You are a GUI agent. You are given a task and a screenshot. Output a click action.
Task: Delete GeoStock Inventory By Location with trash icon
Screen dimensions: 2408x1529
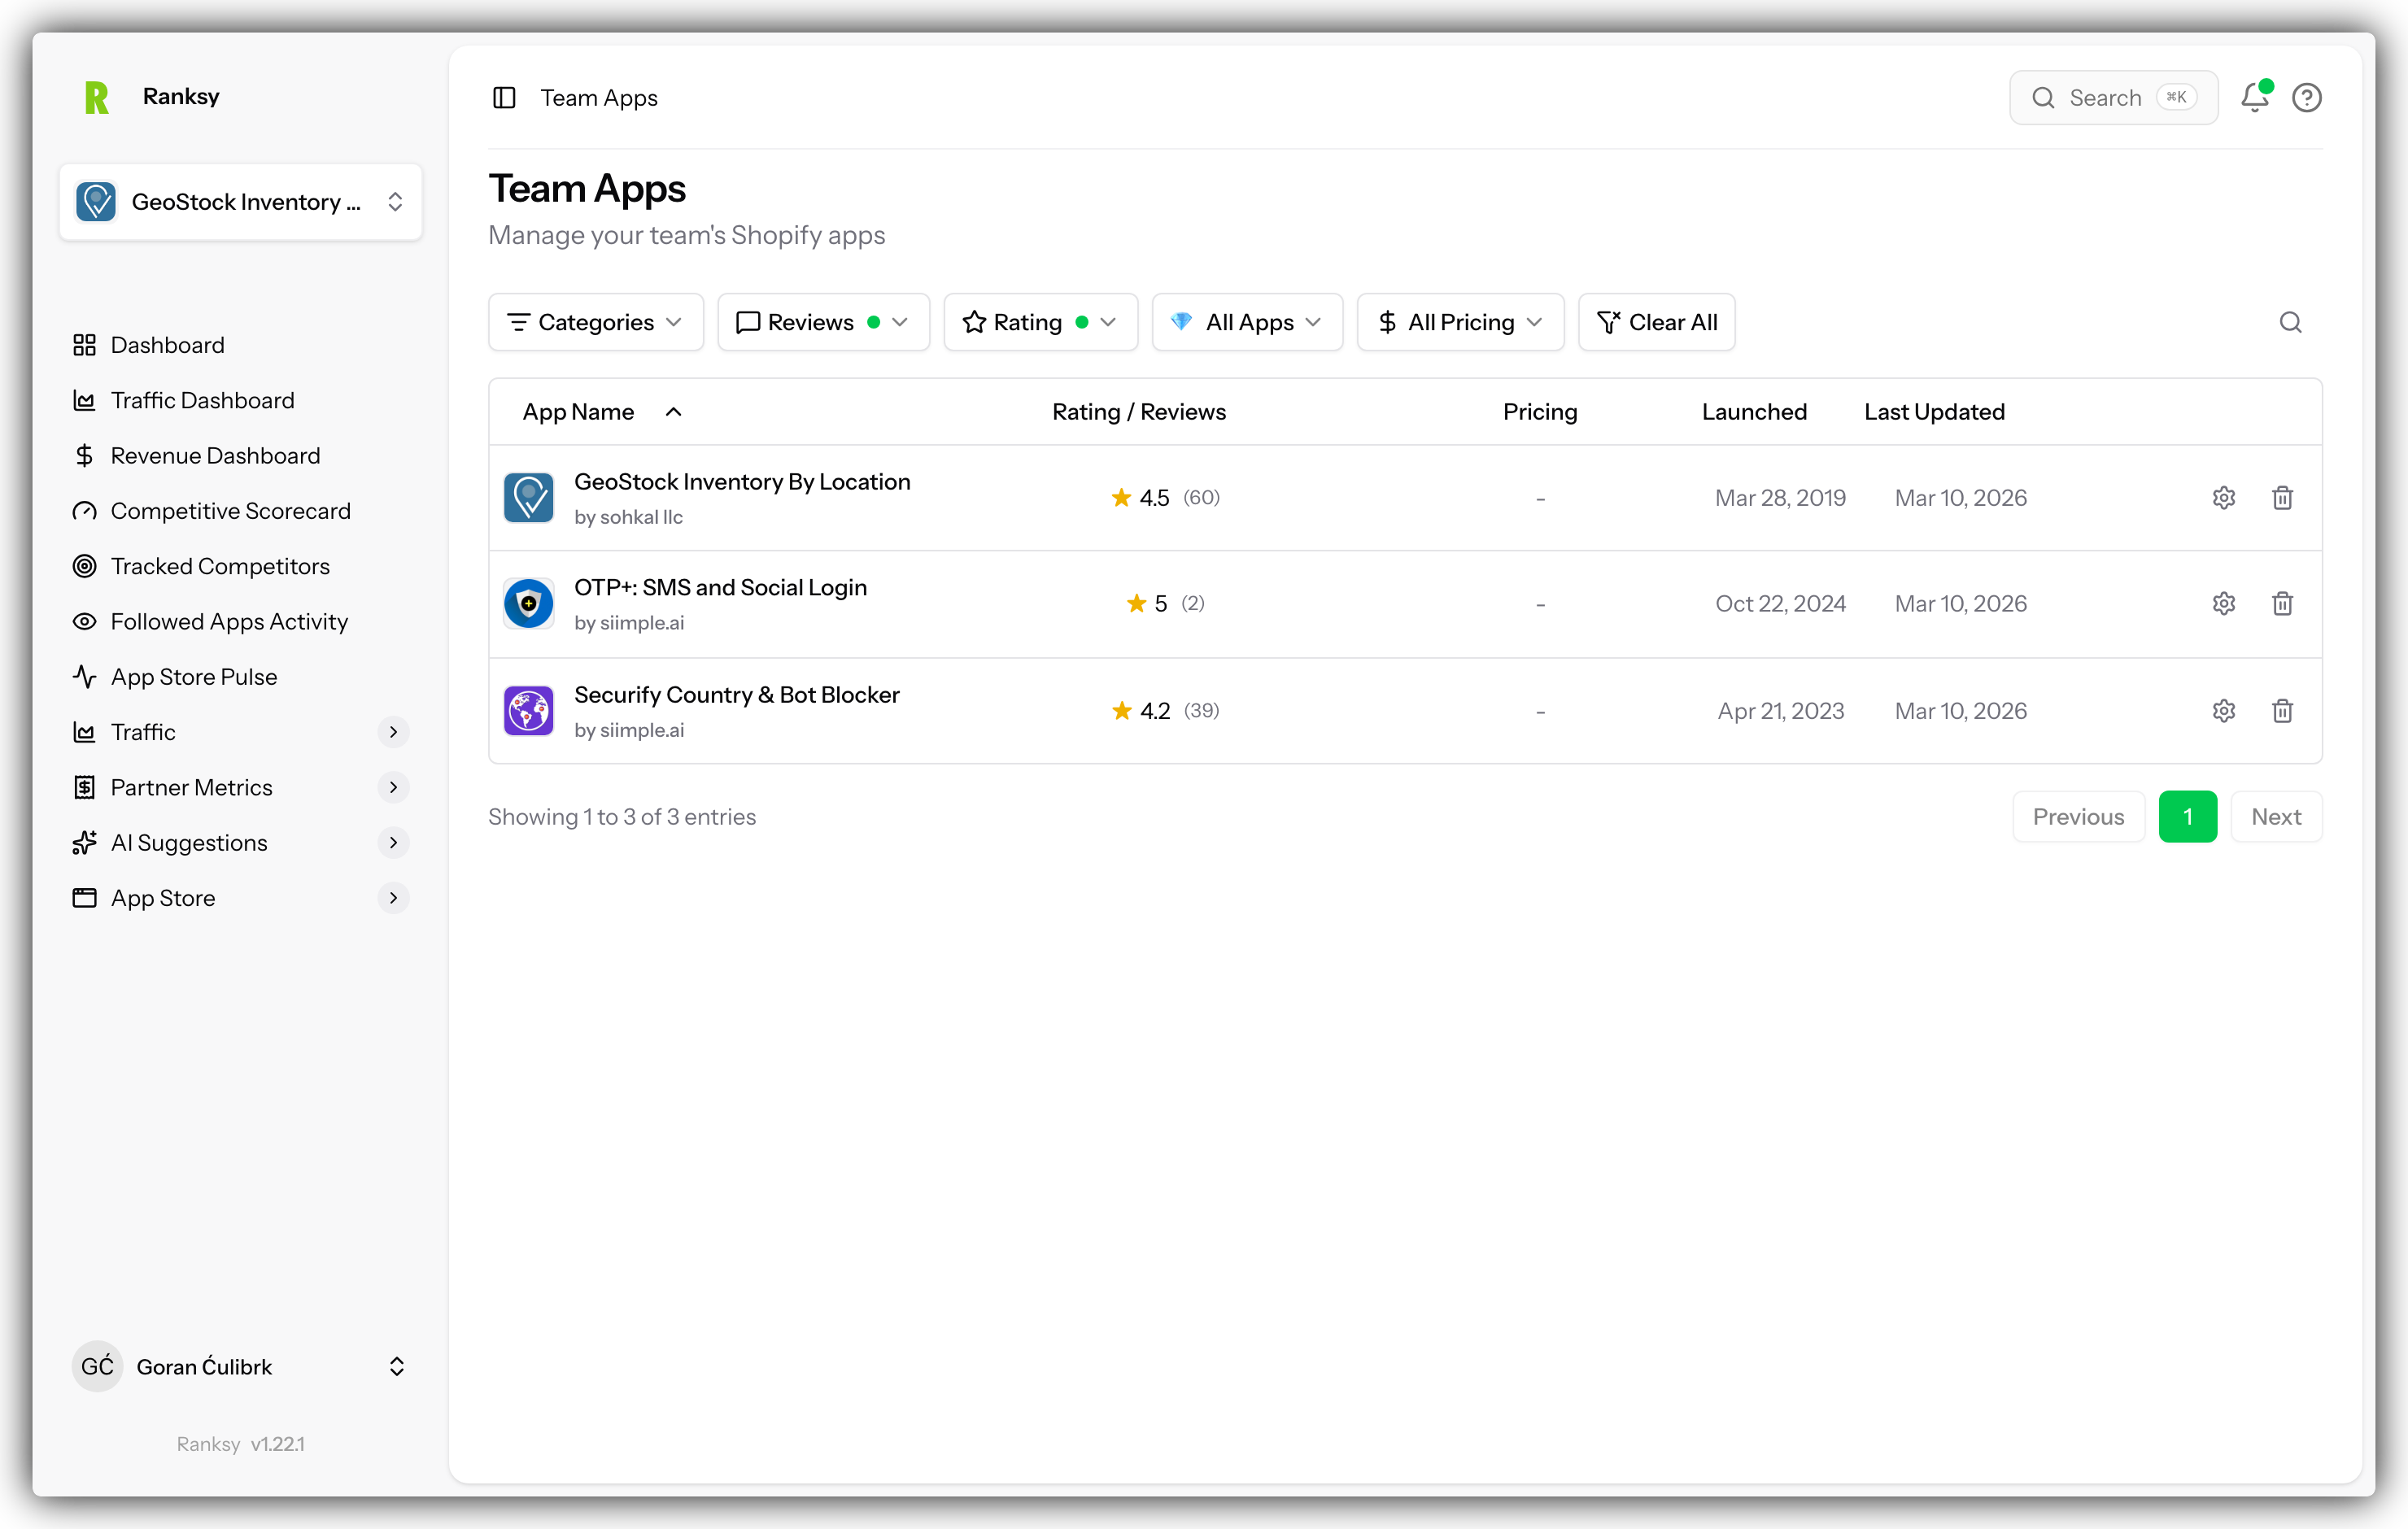2282,498
